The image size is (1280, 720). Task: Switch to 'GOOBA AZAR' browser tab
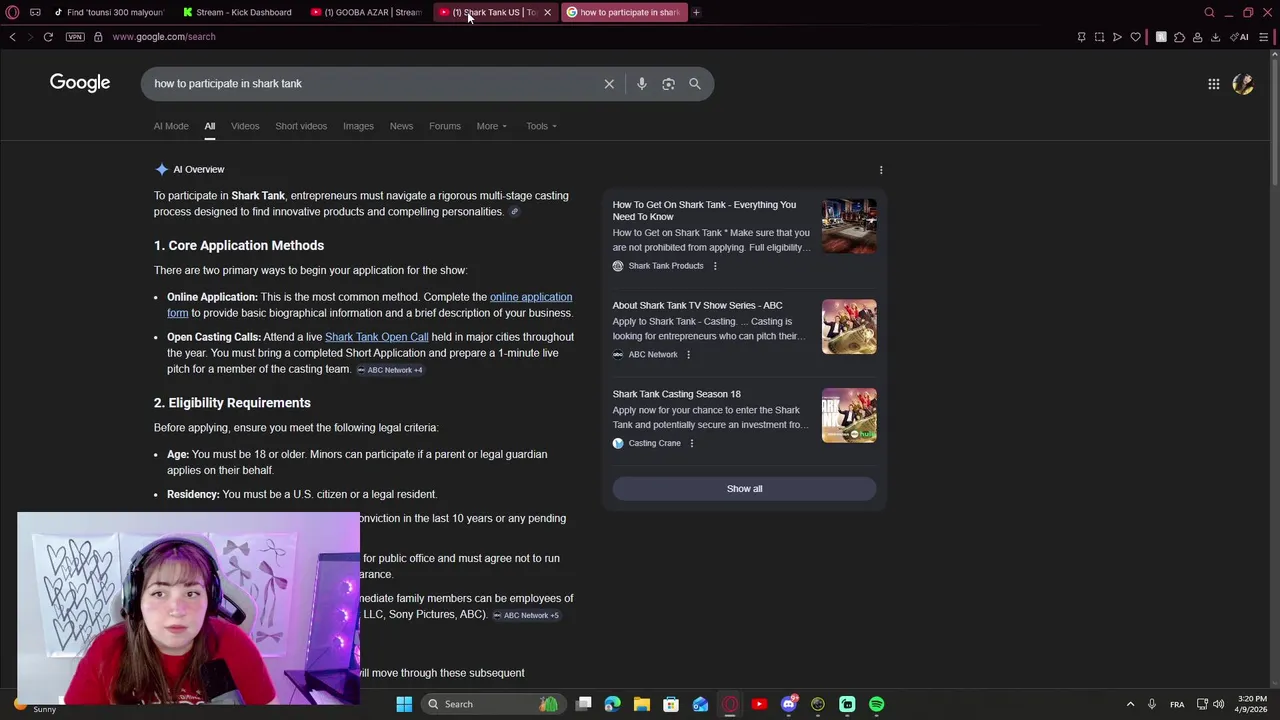point(368,12)
